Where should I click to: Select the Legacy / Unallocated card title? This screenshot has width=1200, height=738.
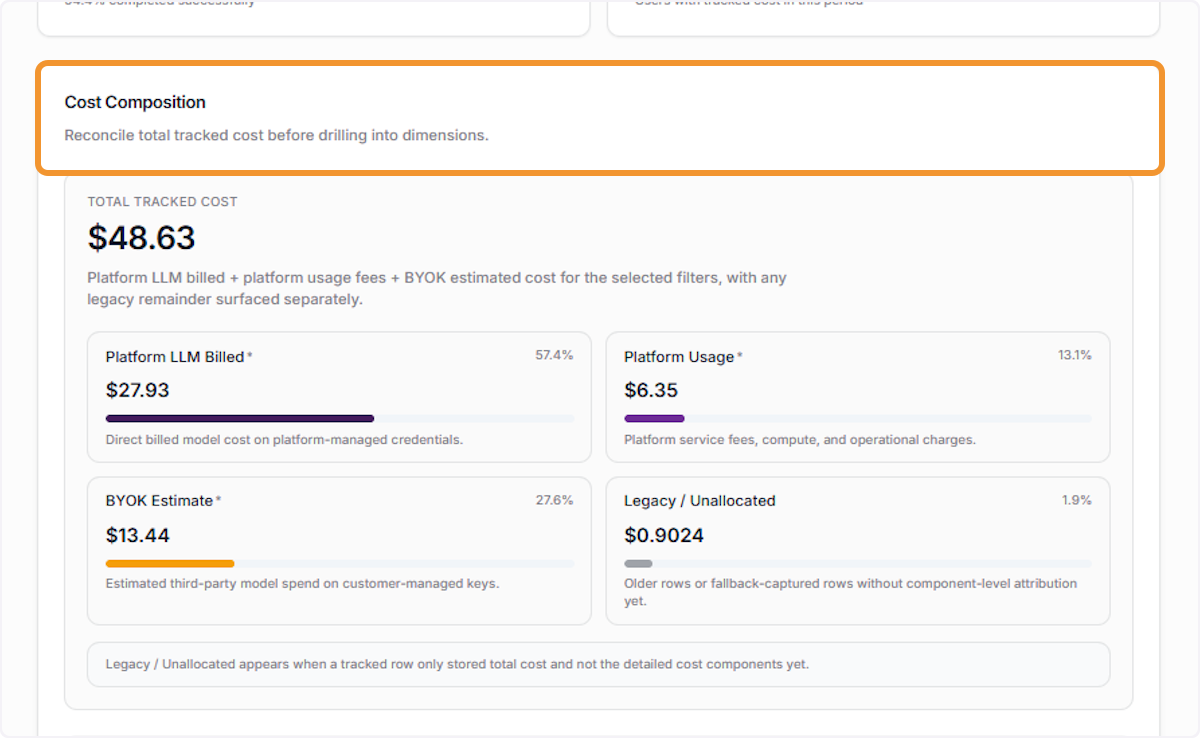tap(700, 501)
